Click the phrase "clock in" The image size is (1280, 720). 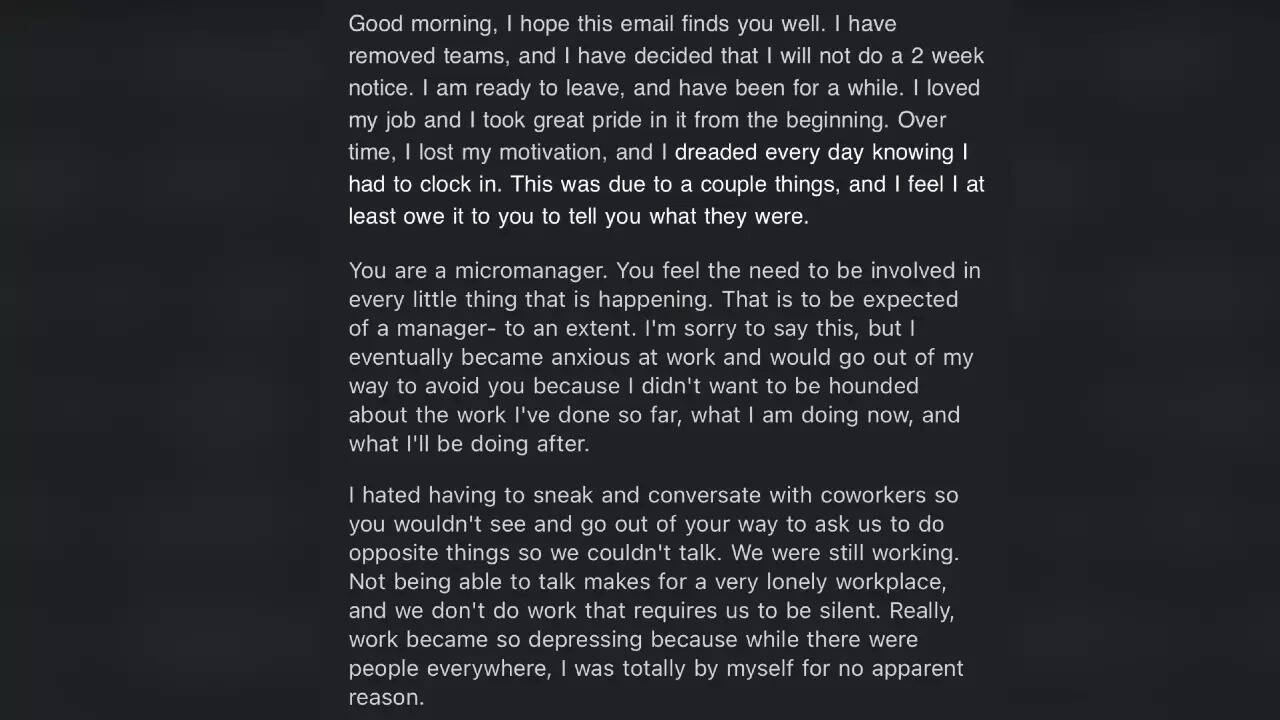(x=463, y=184)
